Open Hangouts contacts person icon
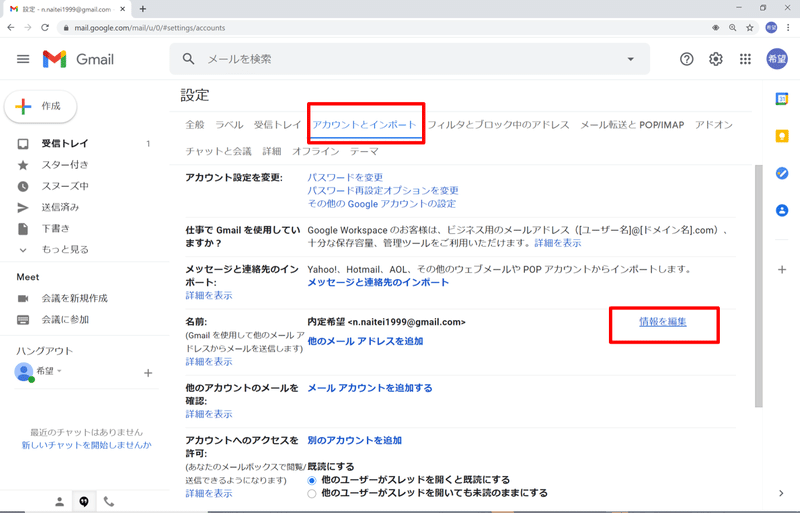This screenshot has height=513, width=800. click(60, 502)
